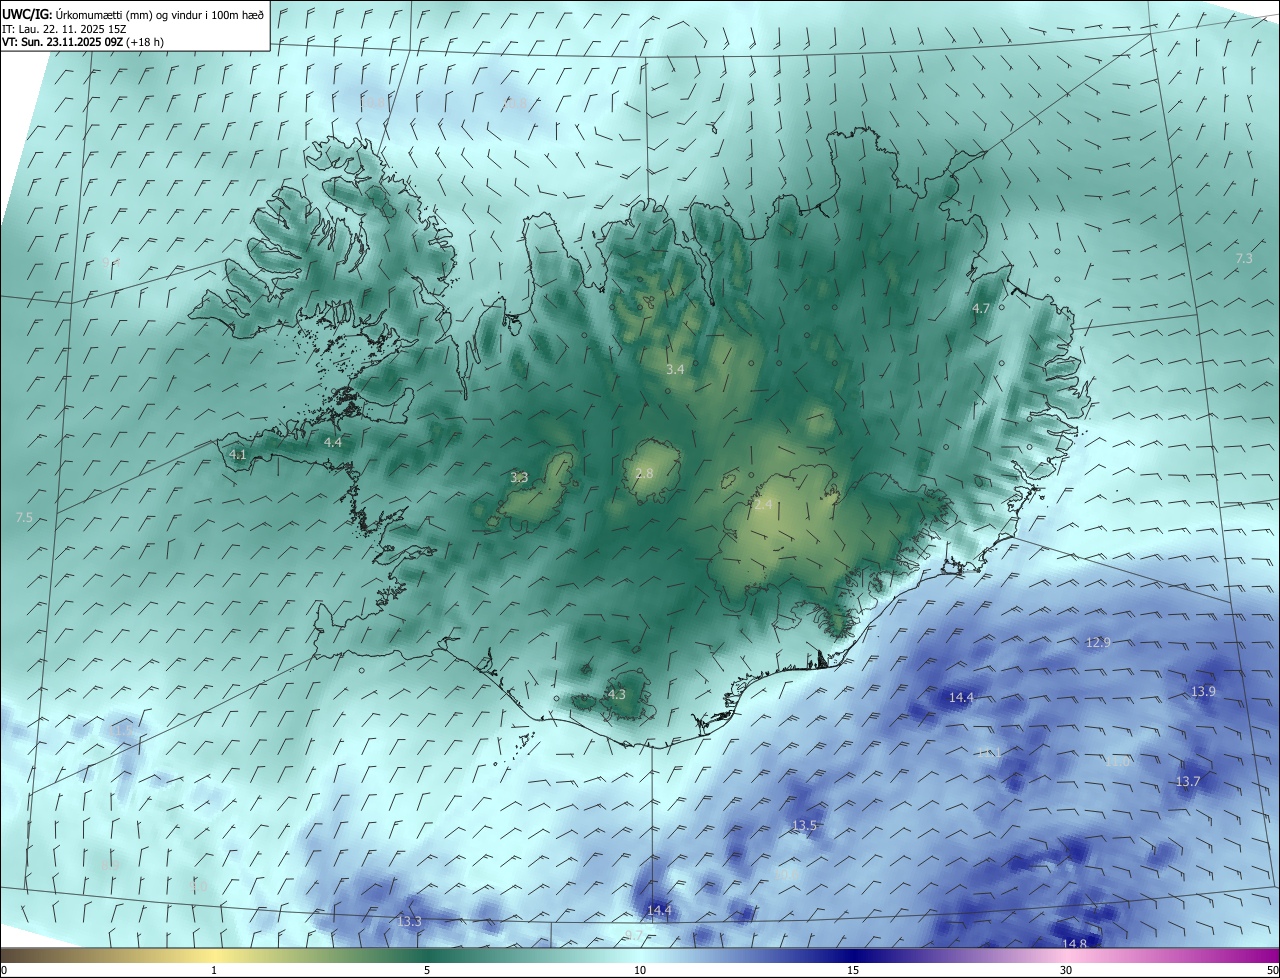1280x978 pixels.
Task: Click the '9.7' value label over the ocean
Action: click(x=634, y=935)
